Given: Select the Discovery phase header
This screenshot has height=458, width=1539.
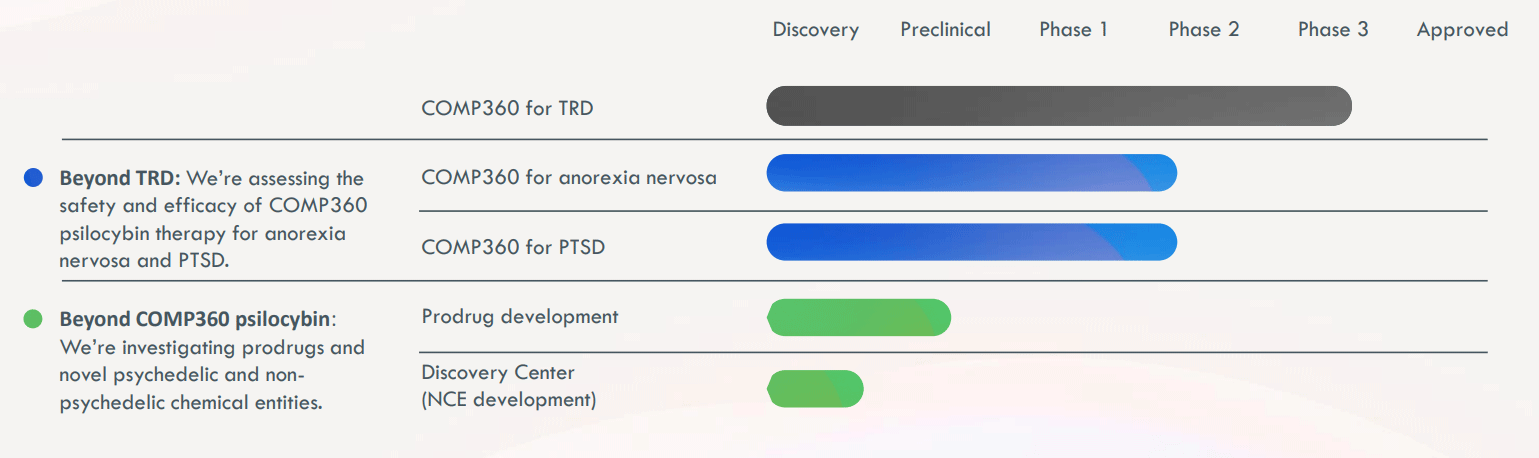Looking at the screenshot, I should 815,30.
